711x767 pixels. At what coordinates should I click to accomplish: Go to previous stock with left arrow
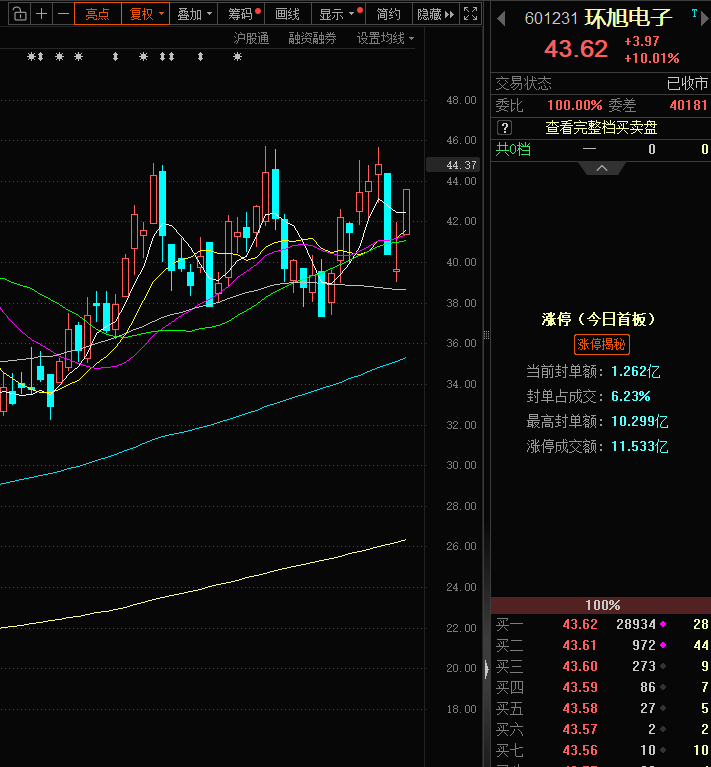click(501, 19)
